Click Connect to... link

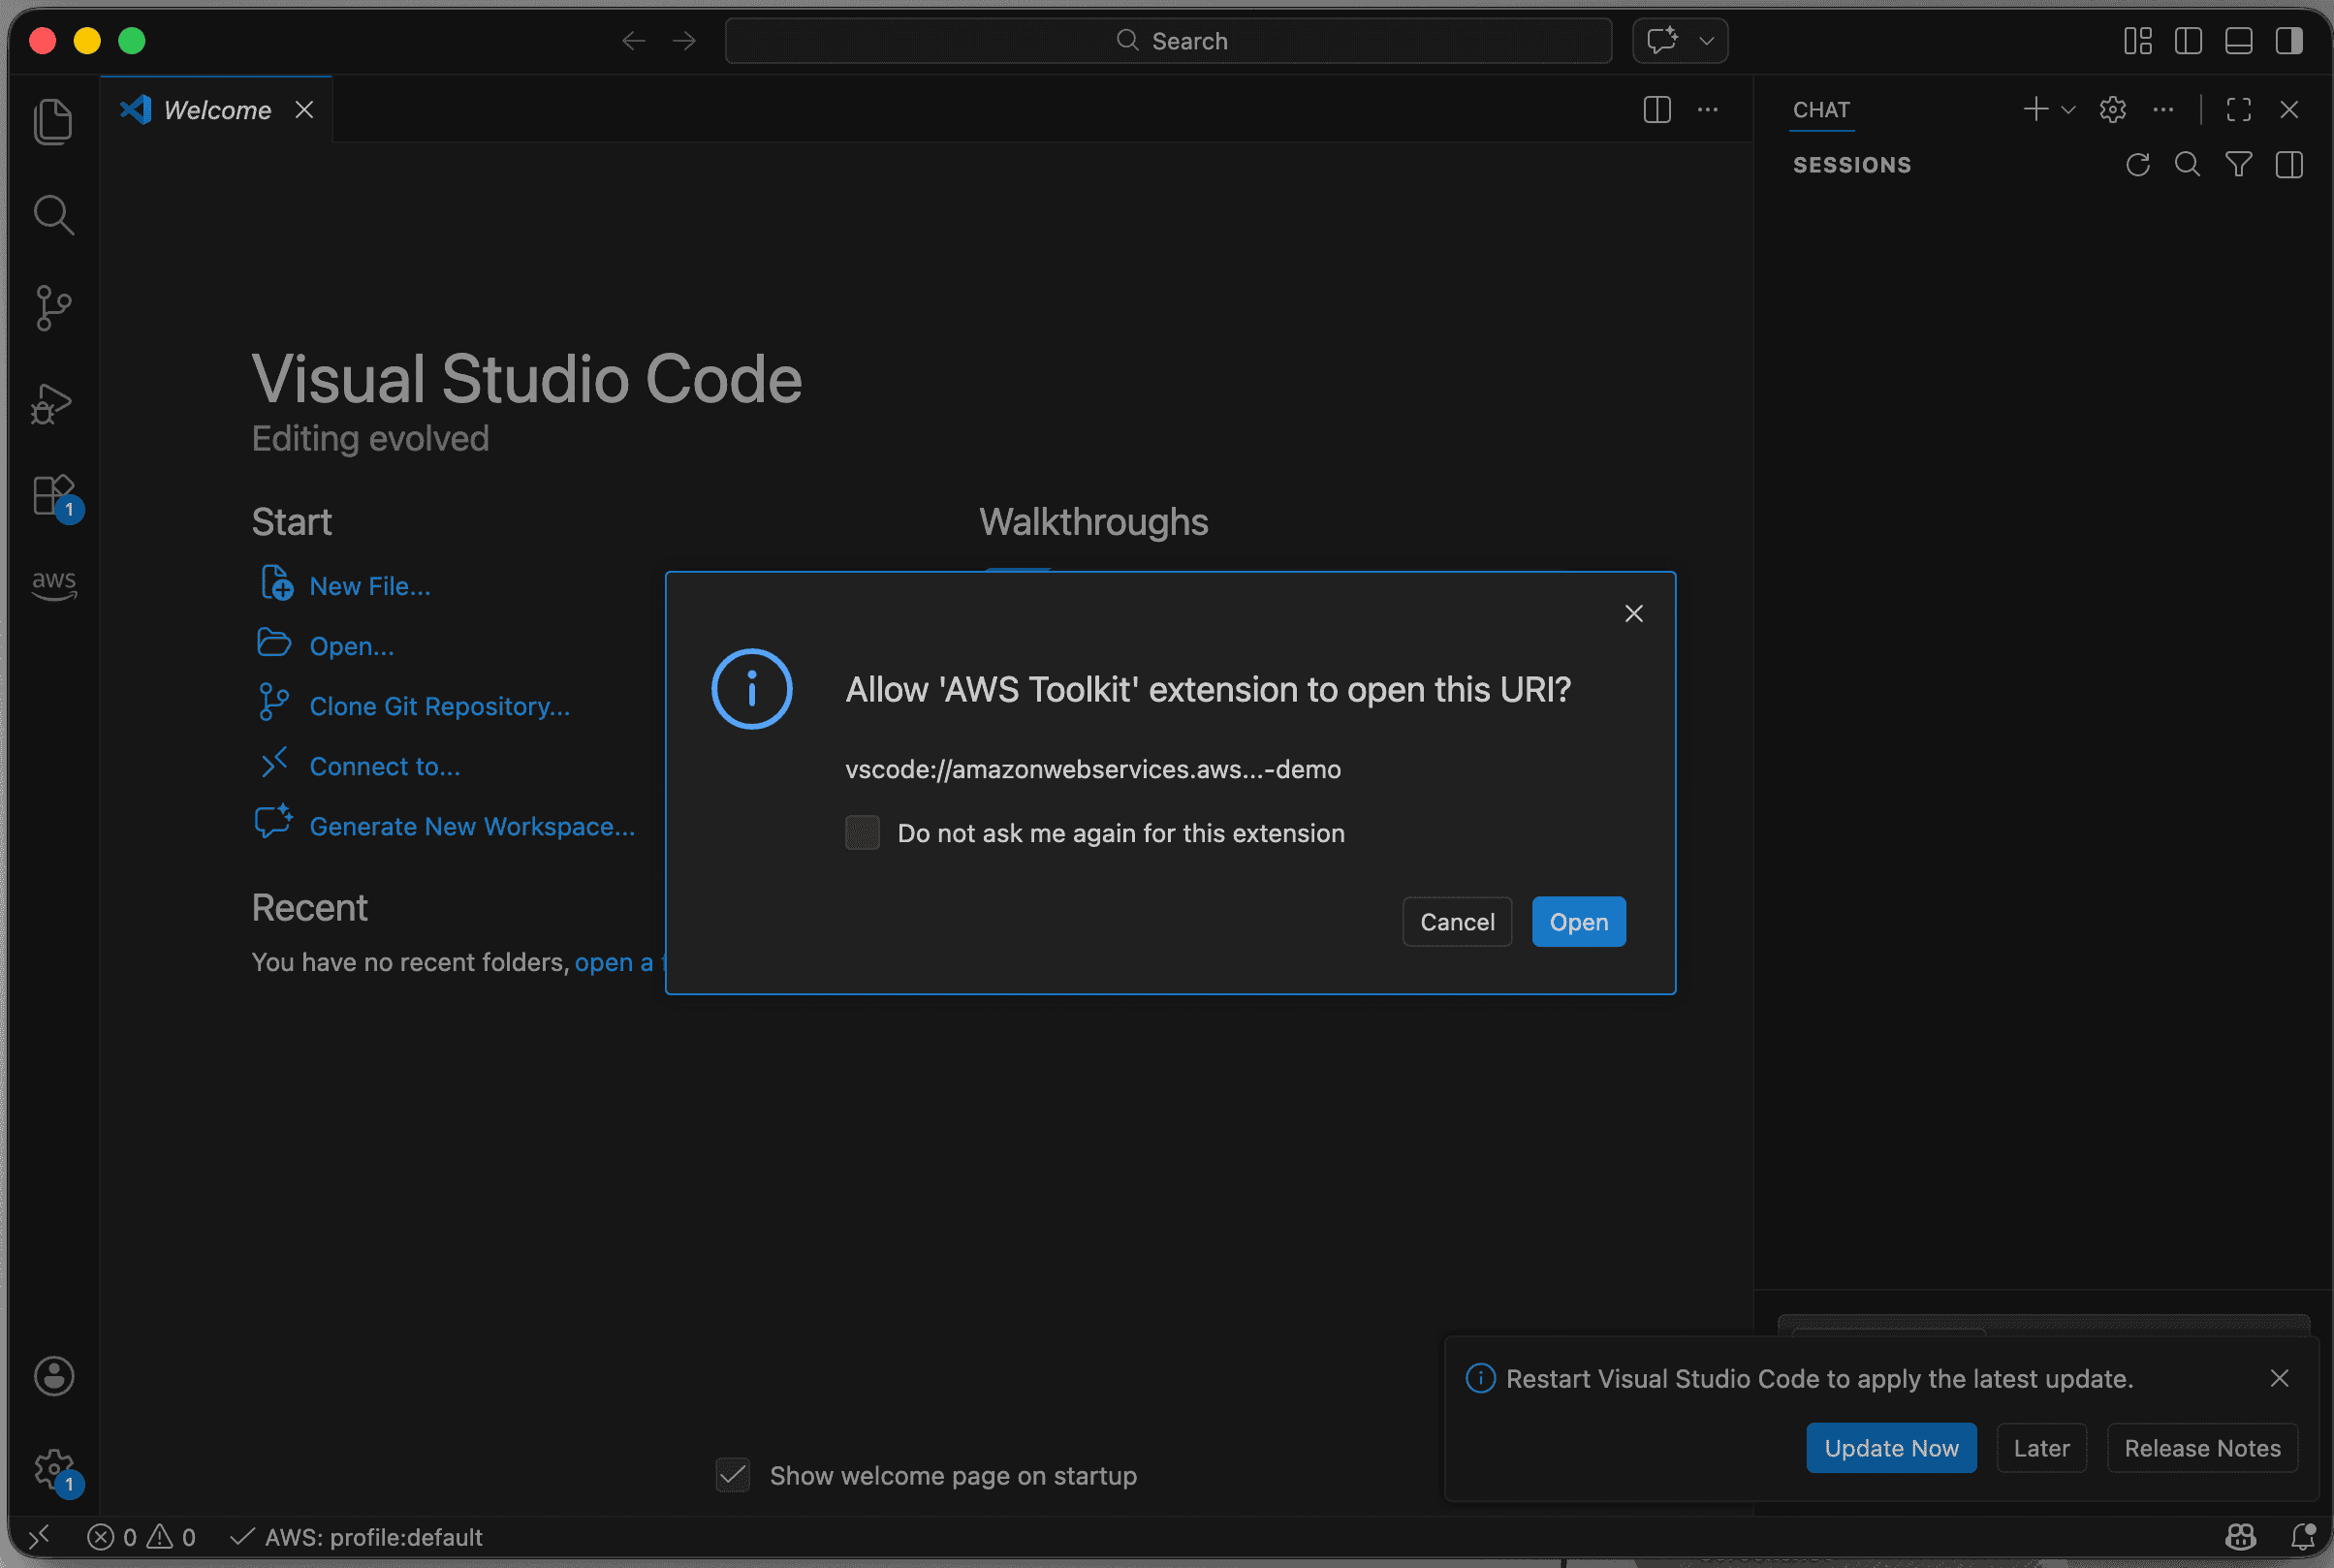click(384, 766)
